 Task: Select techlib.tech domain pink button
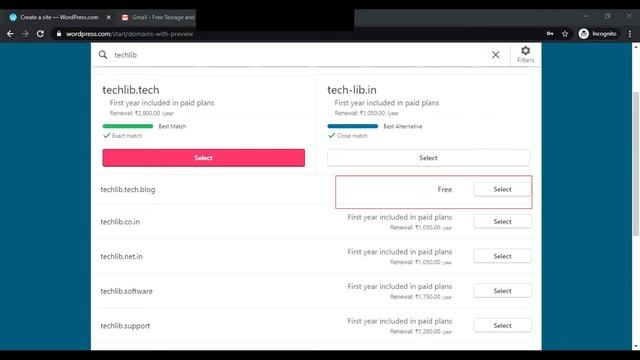[204, 158]
